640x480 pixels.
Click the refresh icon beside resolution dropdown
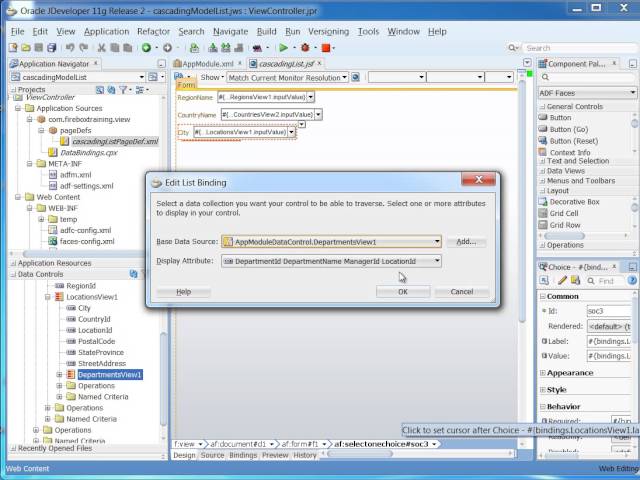point(356,77)
